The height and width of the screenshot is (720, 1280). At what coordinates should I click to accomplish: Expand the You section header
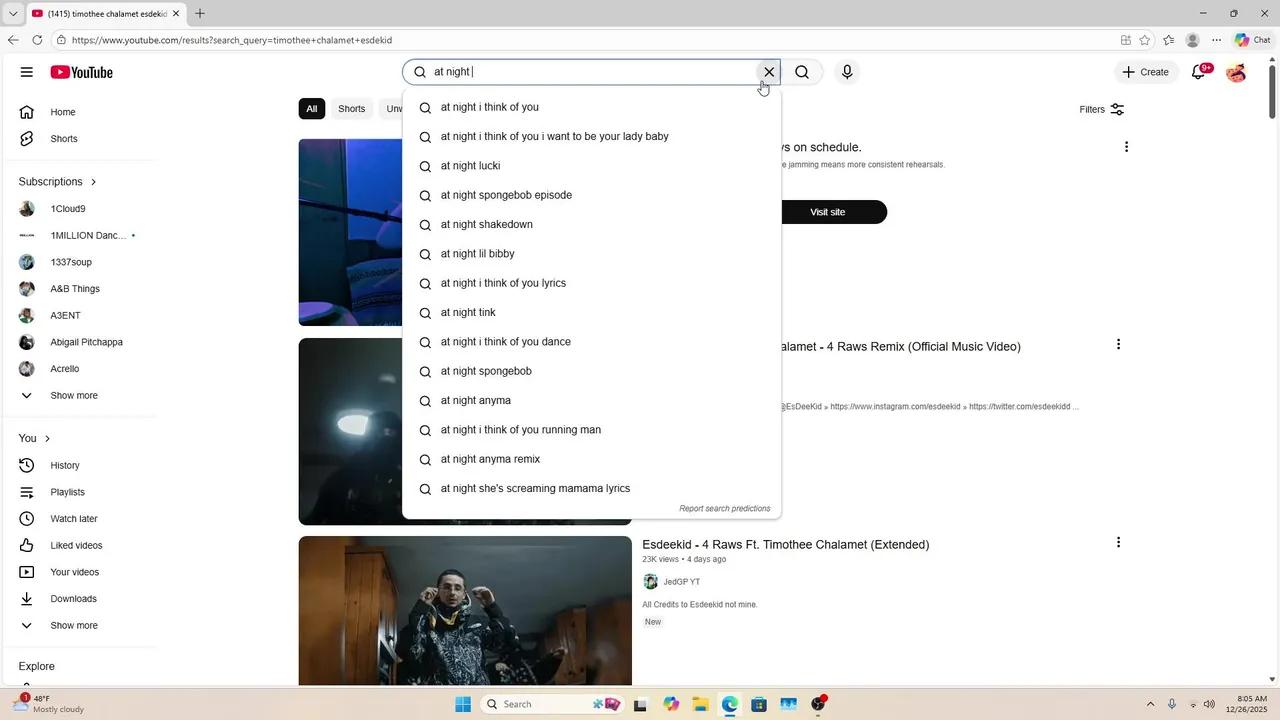point(35,439)
